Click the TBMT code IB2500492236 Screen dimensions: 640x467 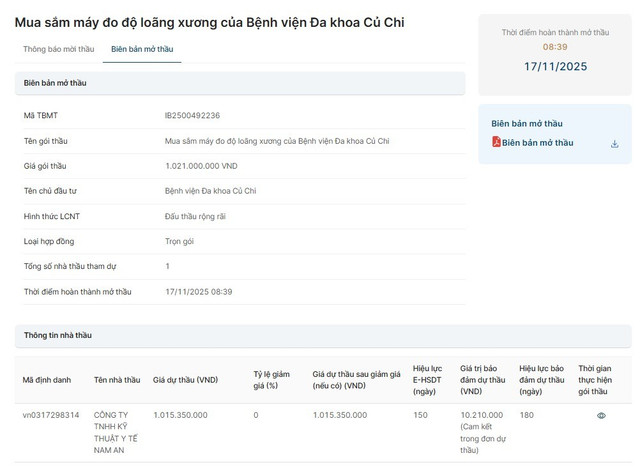click(x=192, y=116)
